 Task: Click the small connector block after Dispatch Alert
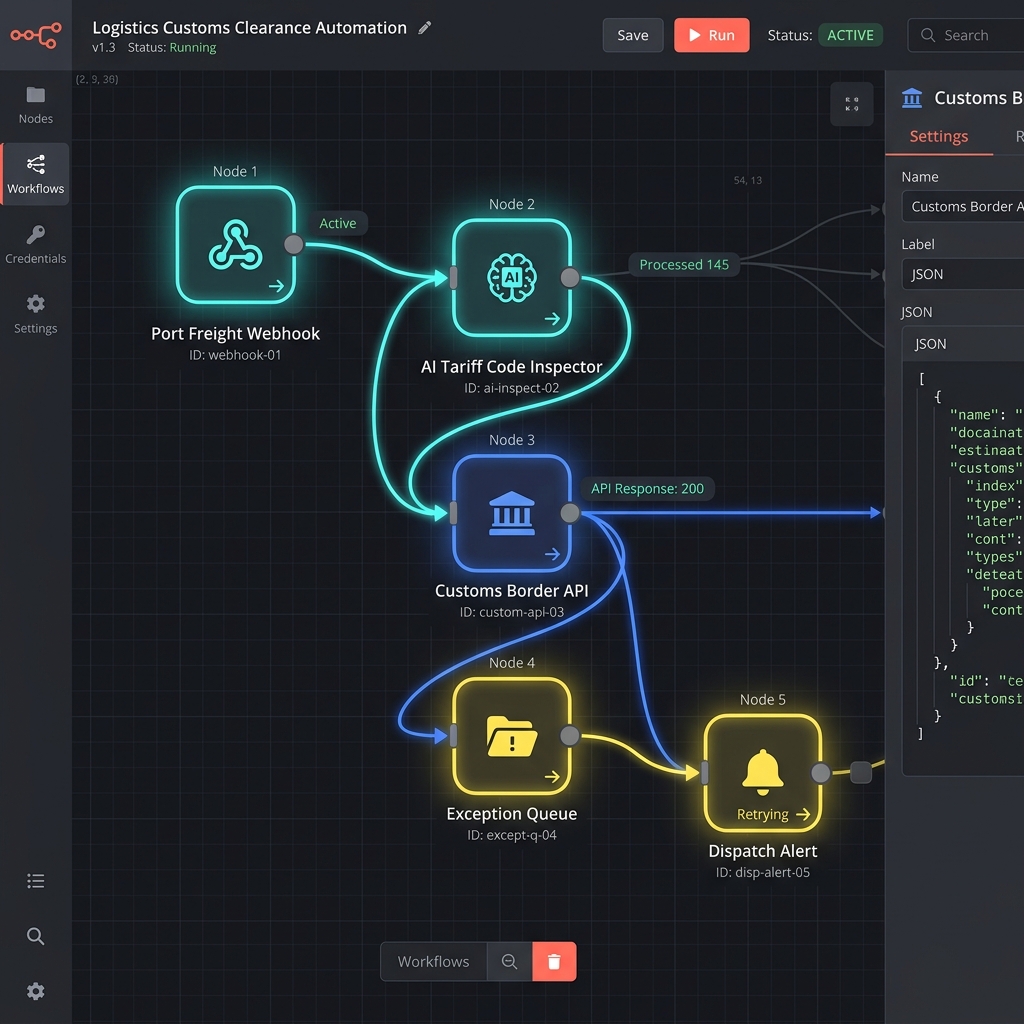point(861,772)
